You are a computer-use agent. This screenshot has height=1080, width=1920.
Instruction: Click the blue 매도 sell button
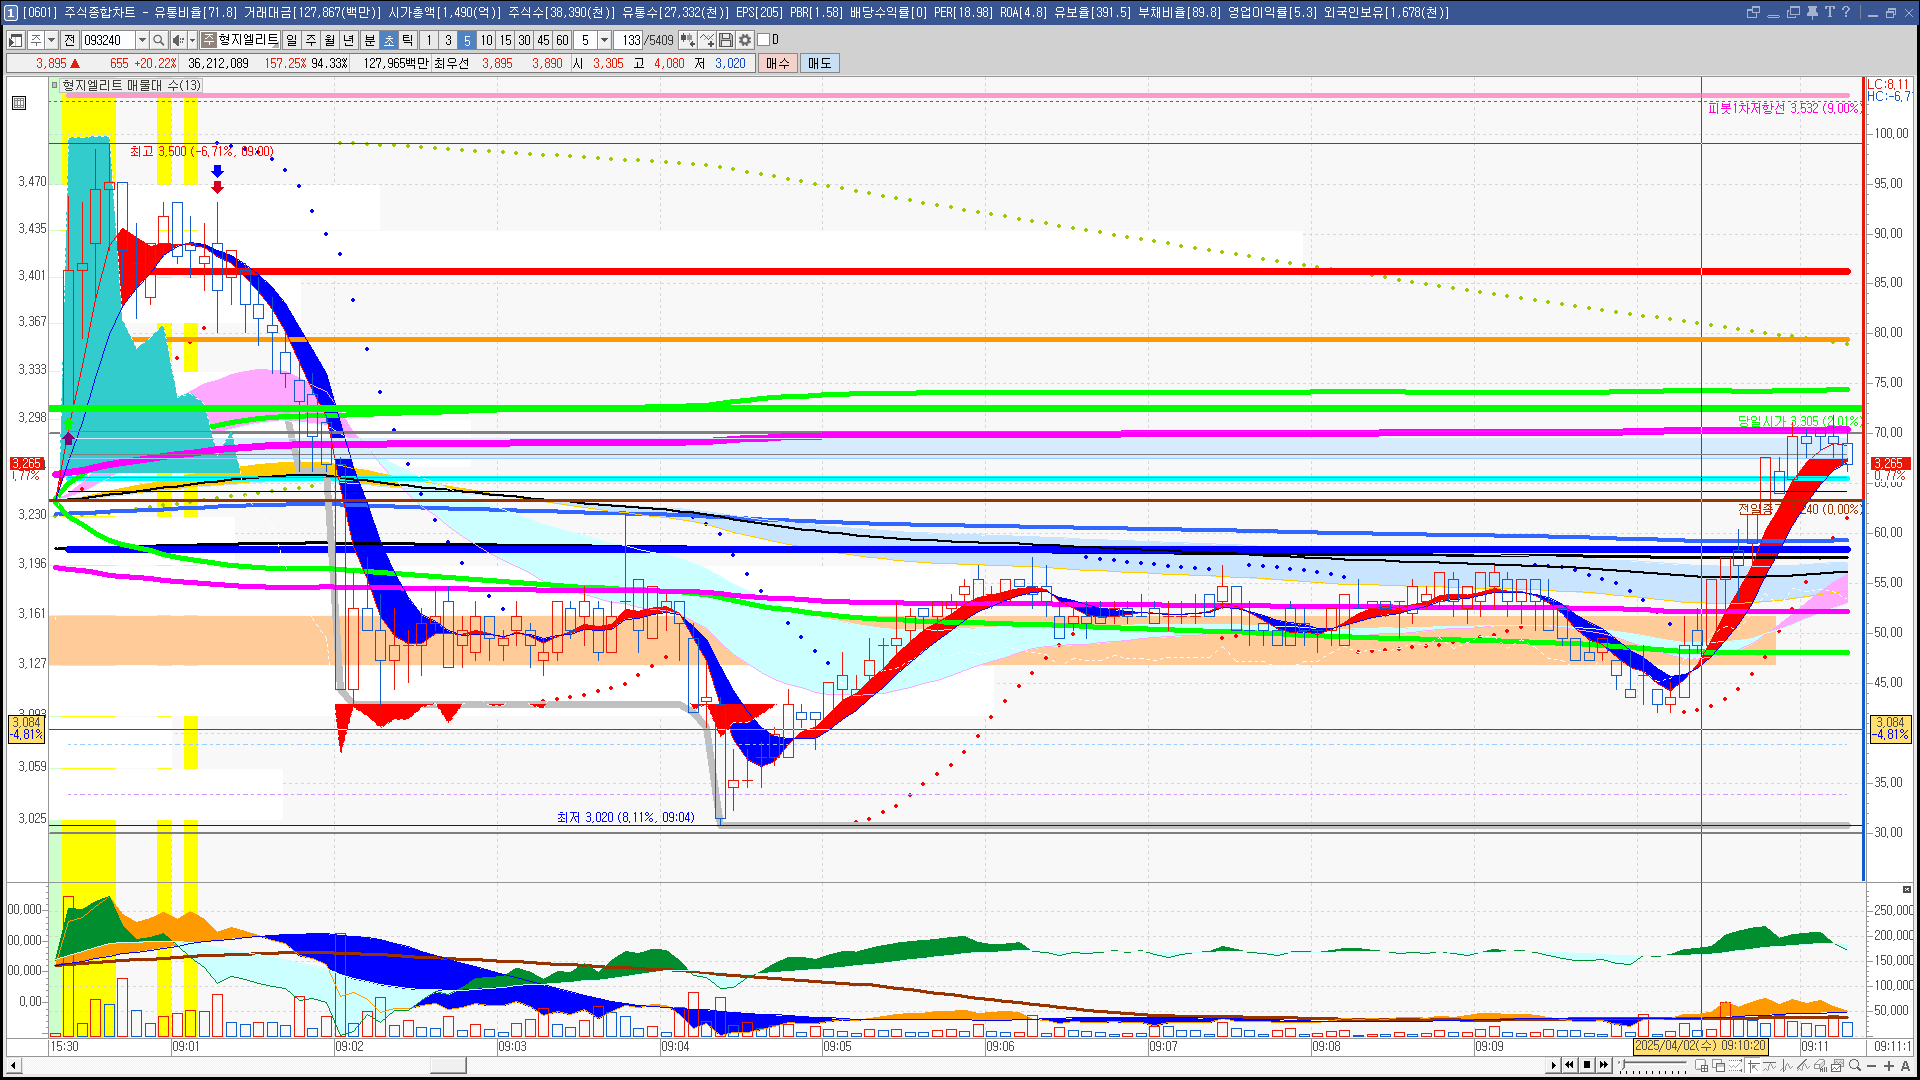click(x=819, y=63)
